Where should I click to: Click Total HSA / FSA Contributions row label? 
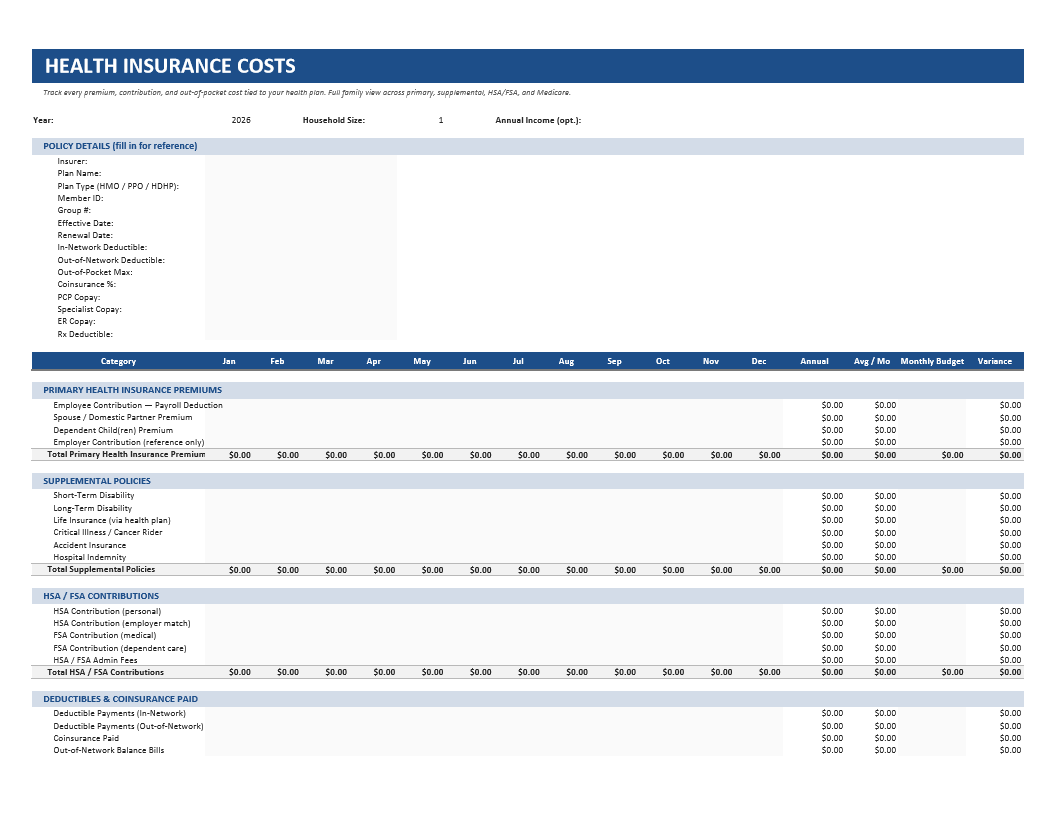[105, 673]
